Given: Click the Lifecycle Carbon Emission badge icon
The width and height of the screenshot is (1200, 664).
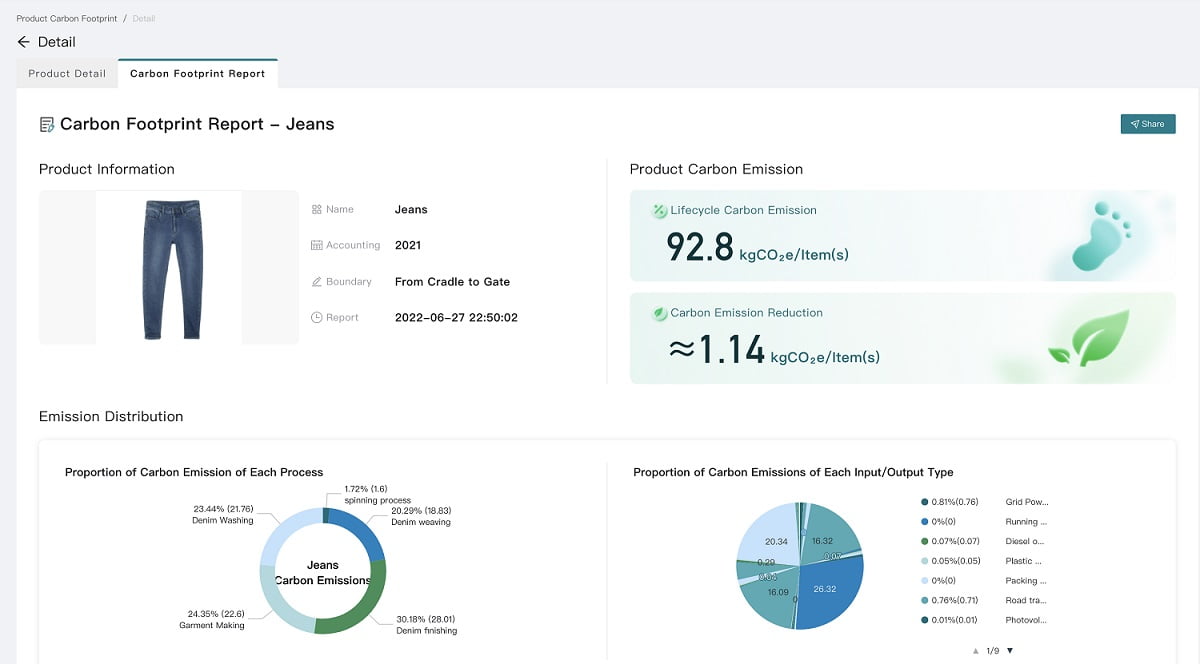Looking at the screenshot, I should [x=659, y=211].
